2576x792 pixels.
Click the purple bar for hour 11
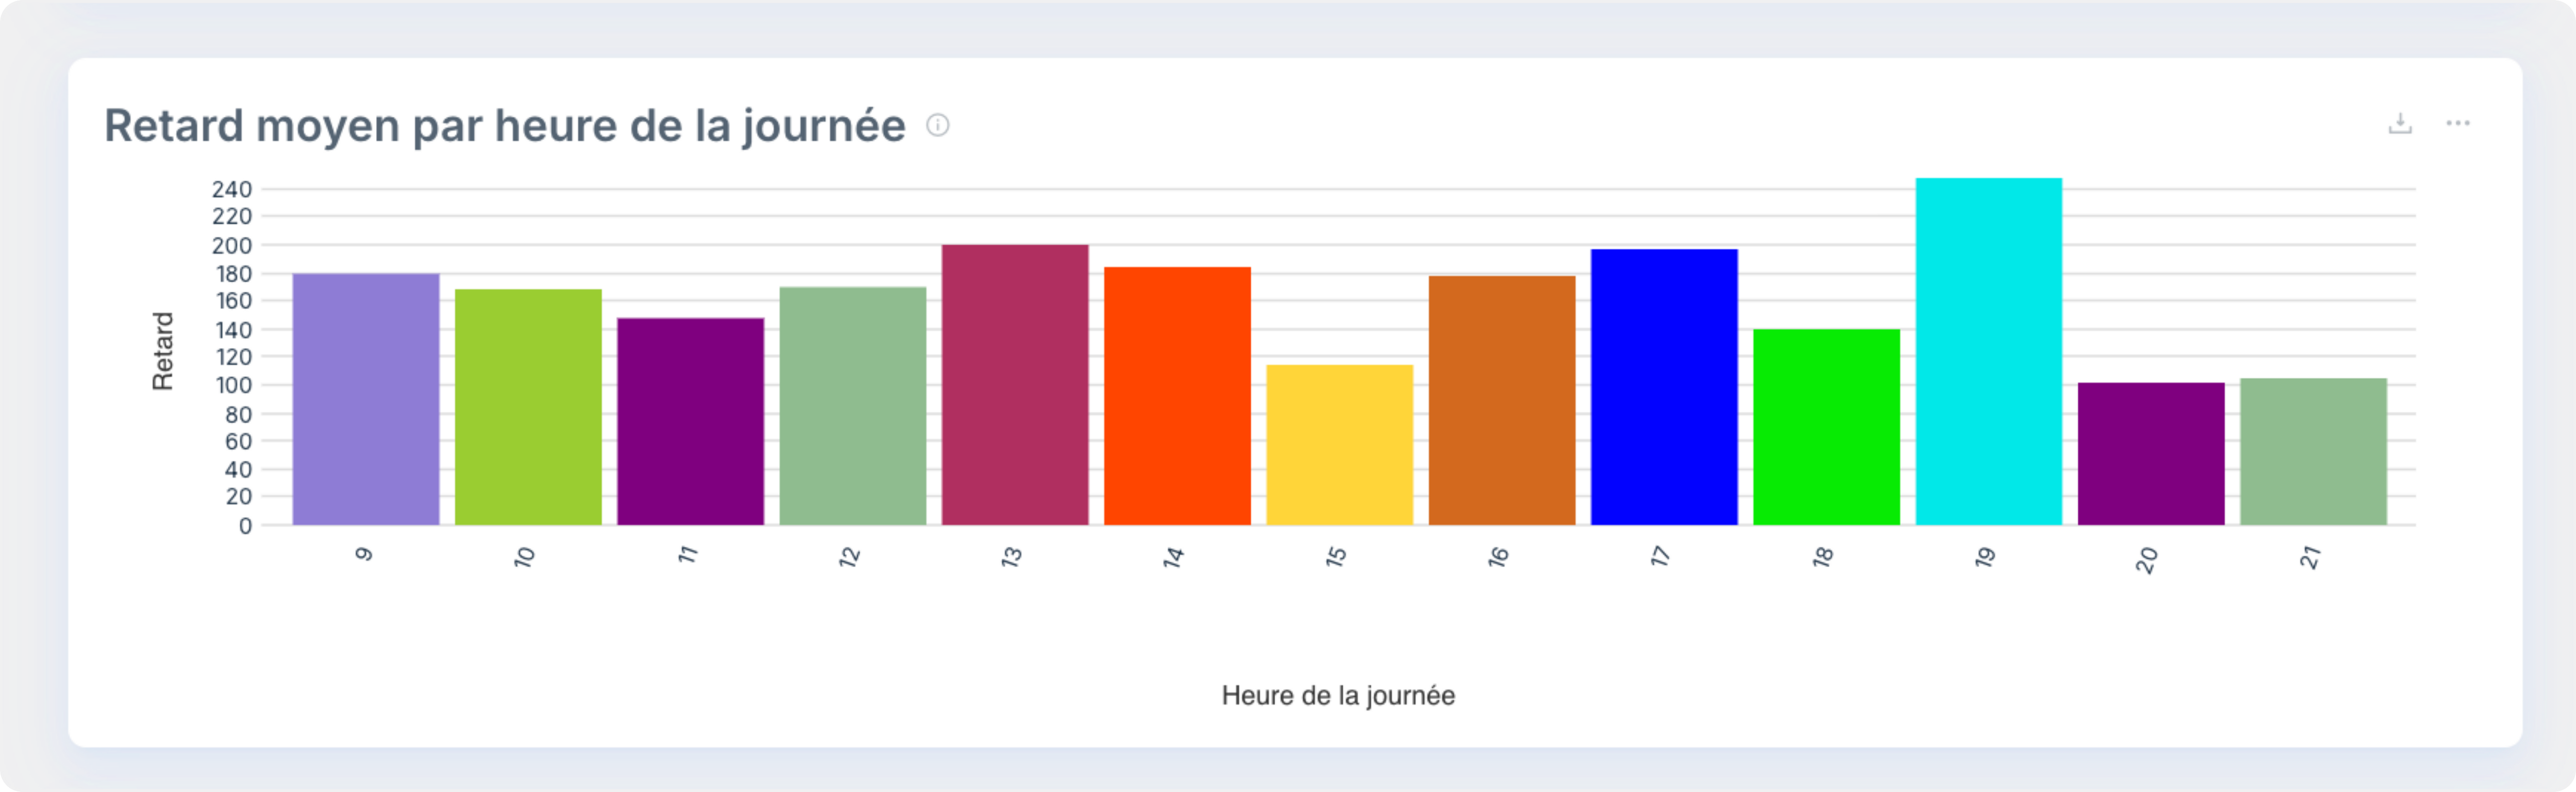click(x=690, y=421)
